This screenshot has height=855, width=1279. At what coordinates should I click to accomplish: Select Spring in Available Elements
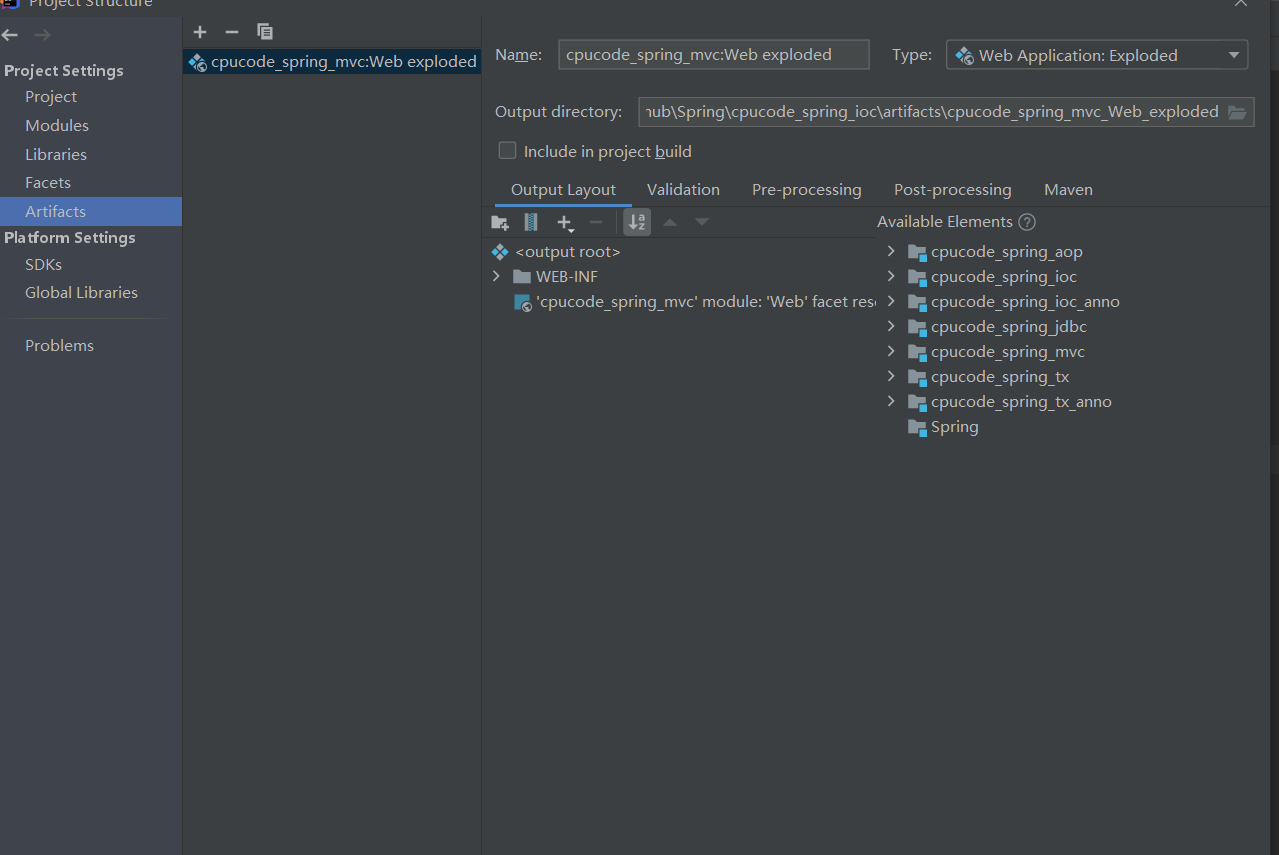(954, 427)
